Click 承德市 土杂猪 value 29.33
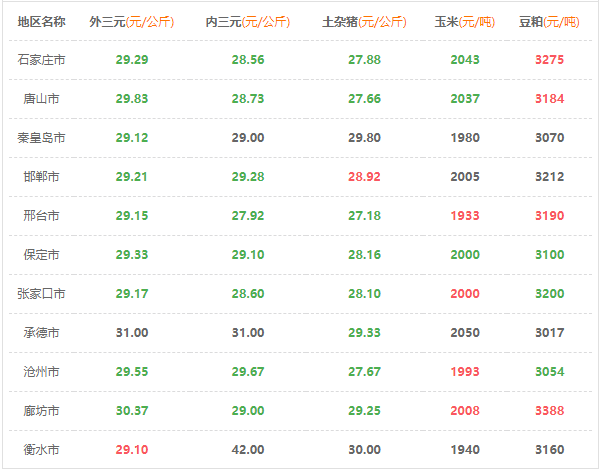This screenshot has width=603, height=471. pyautogui.click(x=364, y=333)
